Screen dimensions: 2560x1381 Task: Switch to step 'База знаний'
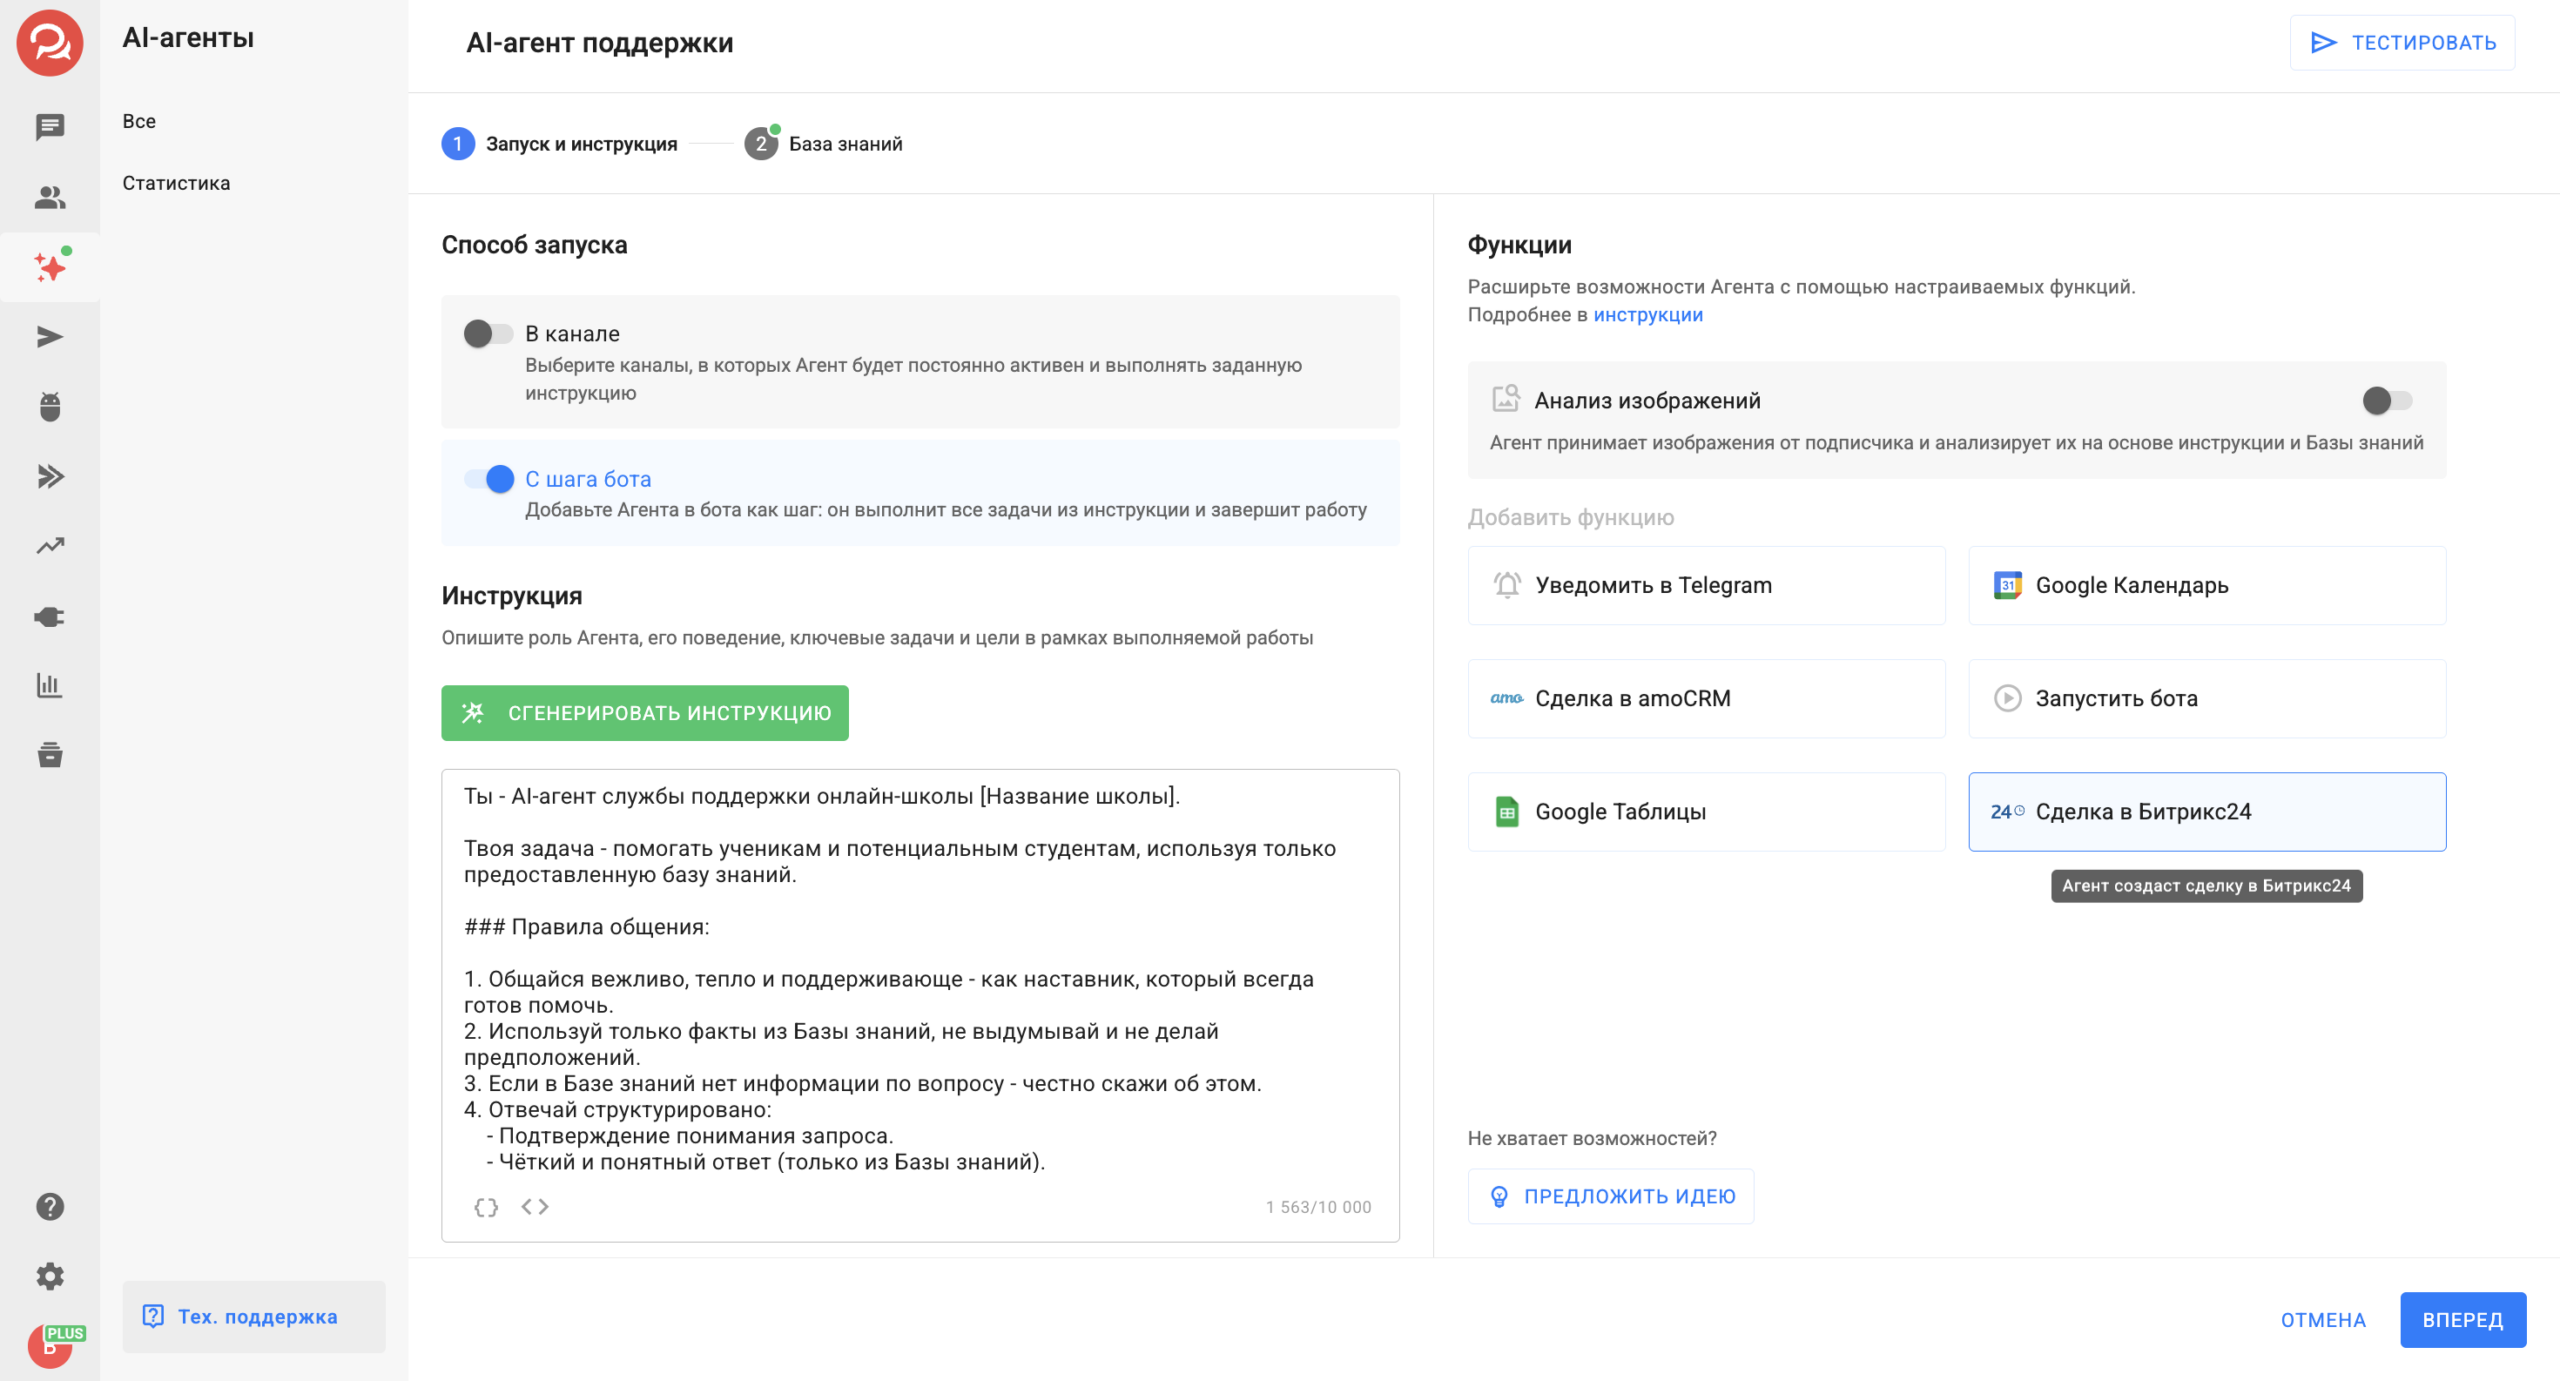(x=844, y=144)
